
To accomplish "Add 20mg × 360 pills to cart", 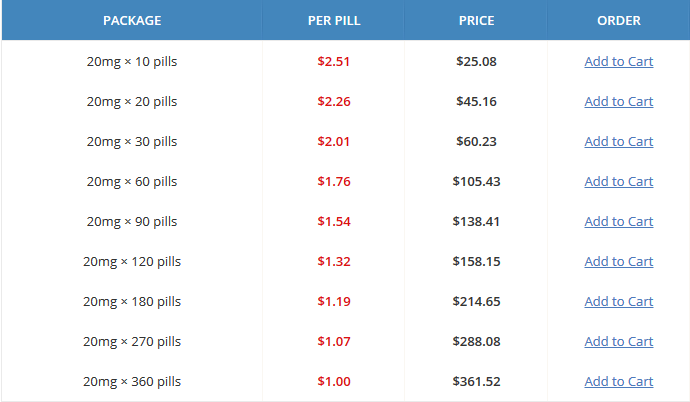I will coord(618,382).
